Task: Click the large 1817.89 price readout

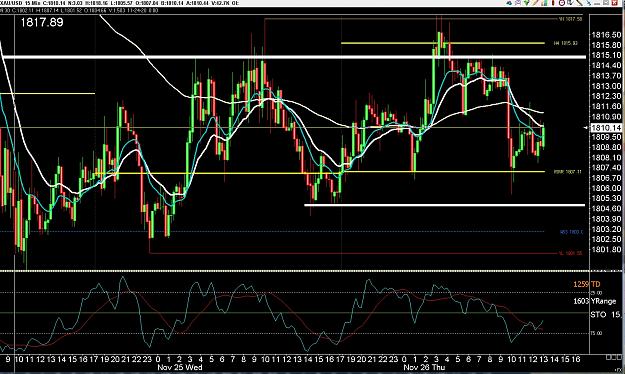Action: click(42, 22)
